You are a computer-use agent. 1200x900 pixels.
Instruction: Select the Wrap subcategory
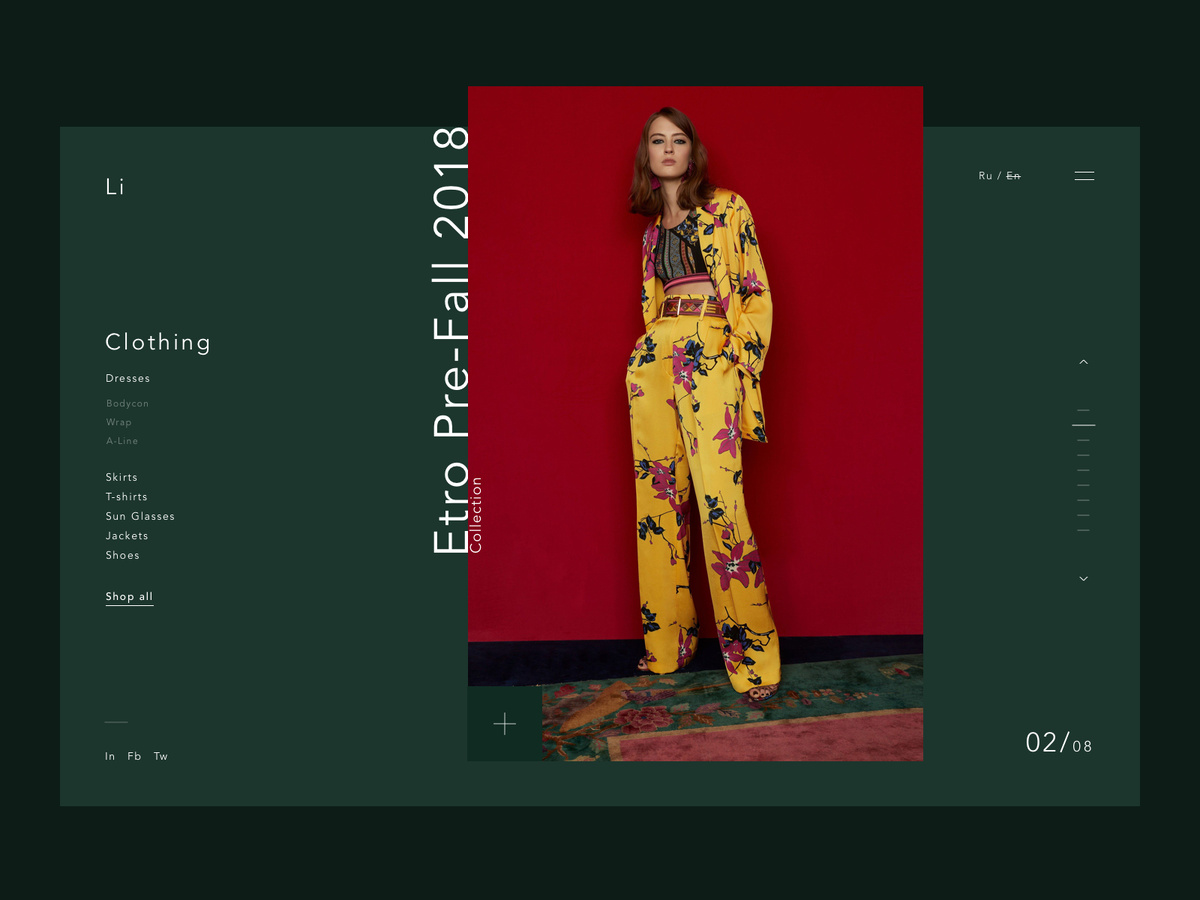click(119, 422)
